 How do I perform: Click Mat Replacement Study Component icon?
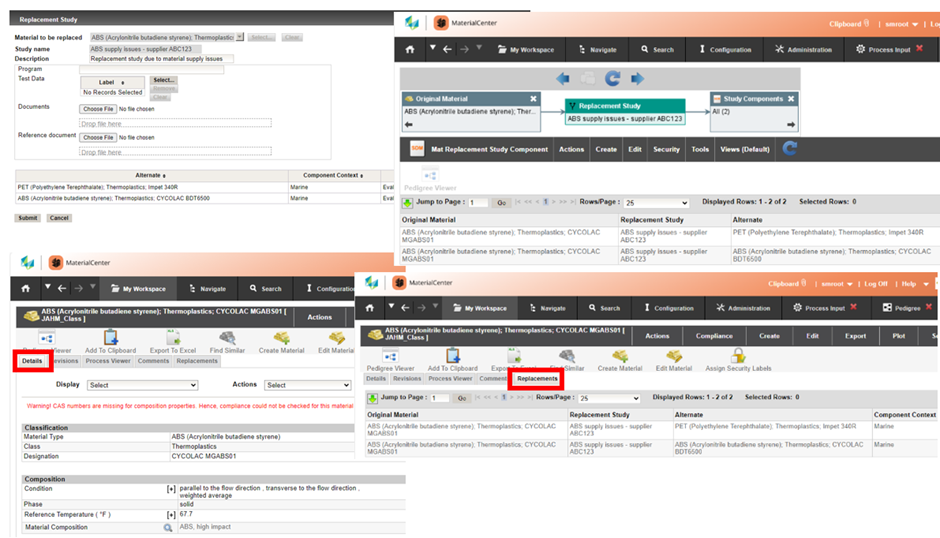(417, 149)
